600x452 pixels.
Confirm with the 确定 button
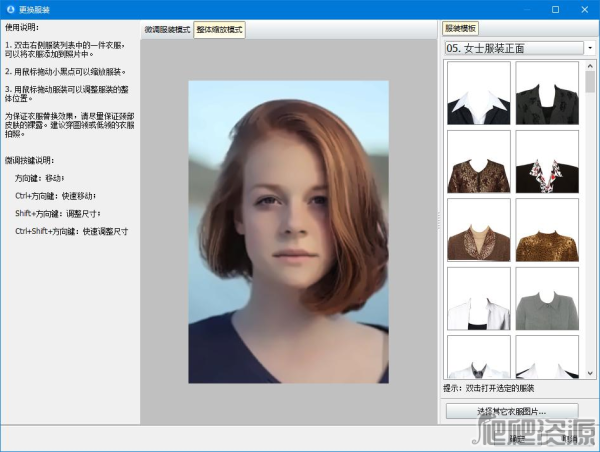coord(517,438)
